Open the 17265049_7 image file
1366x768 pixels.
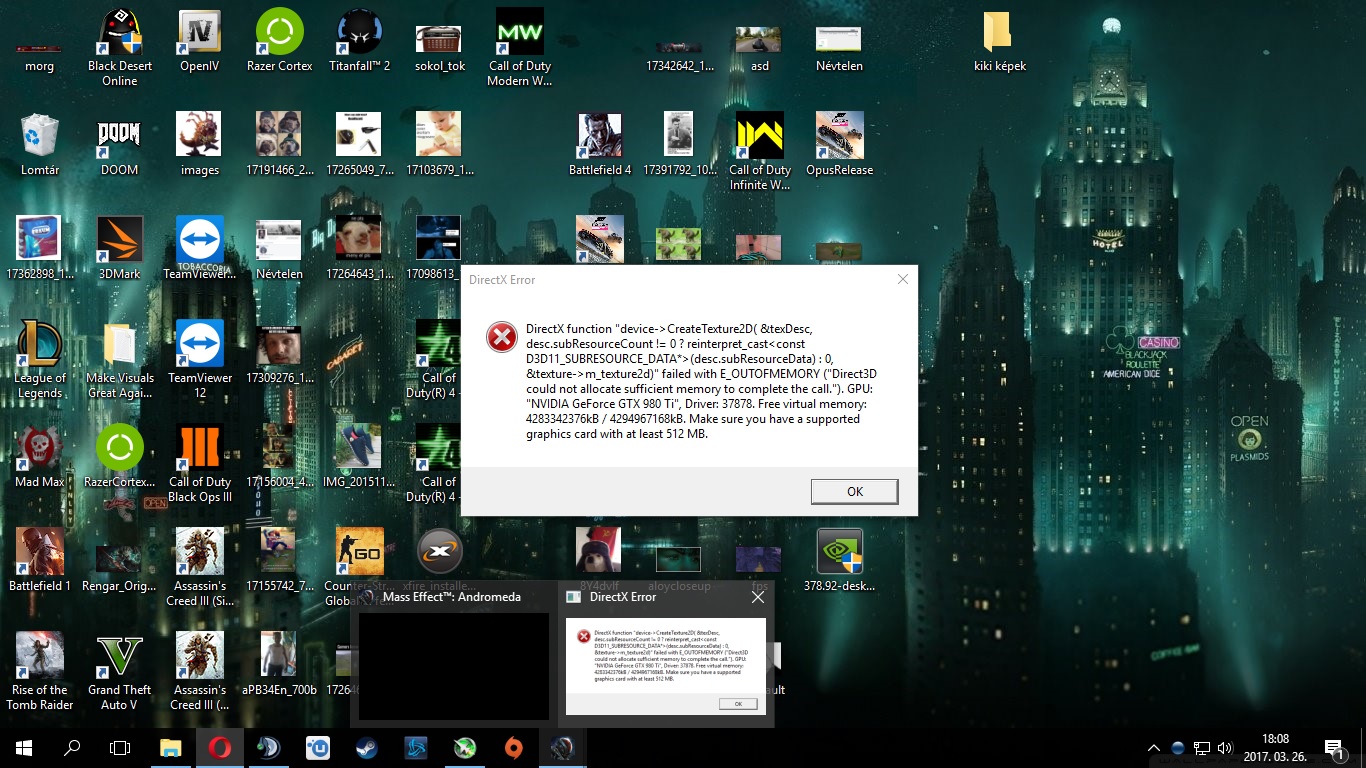pyautogui.click(x=360, y=146)
